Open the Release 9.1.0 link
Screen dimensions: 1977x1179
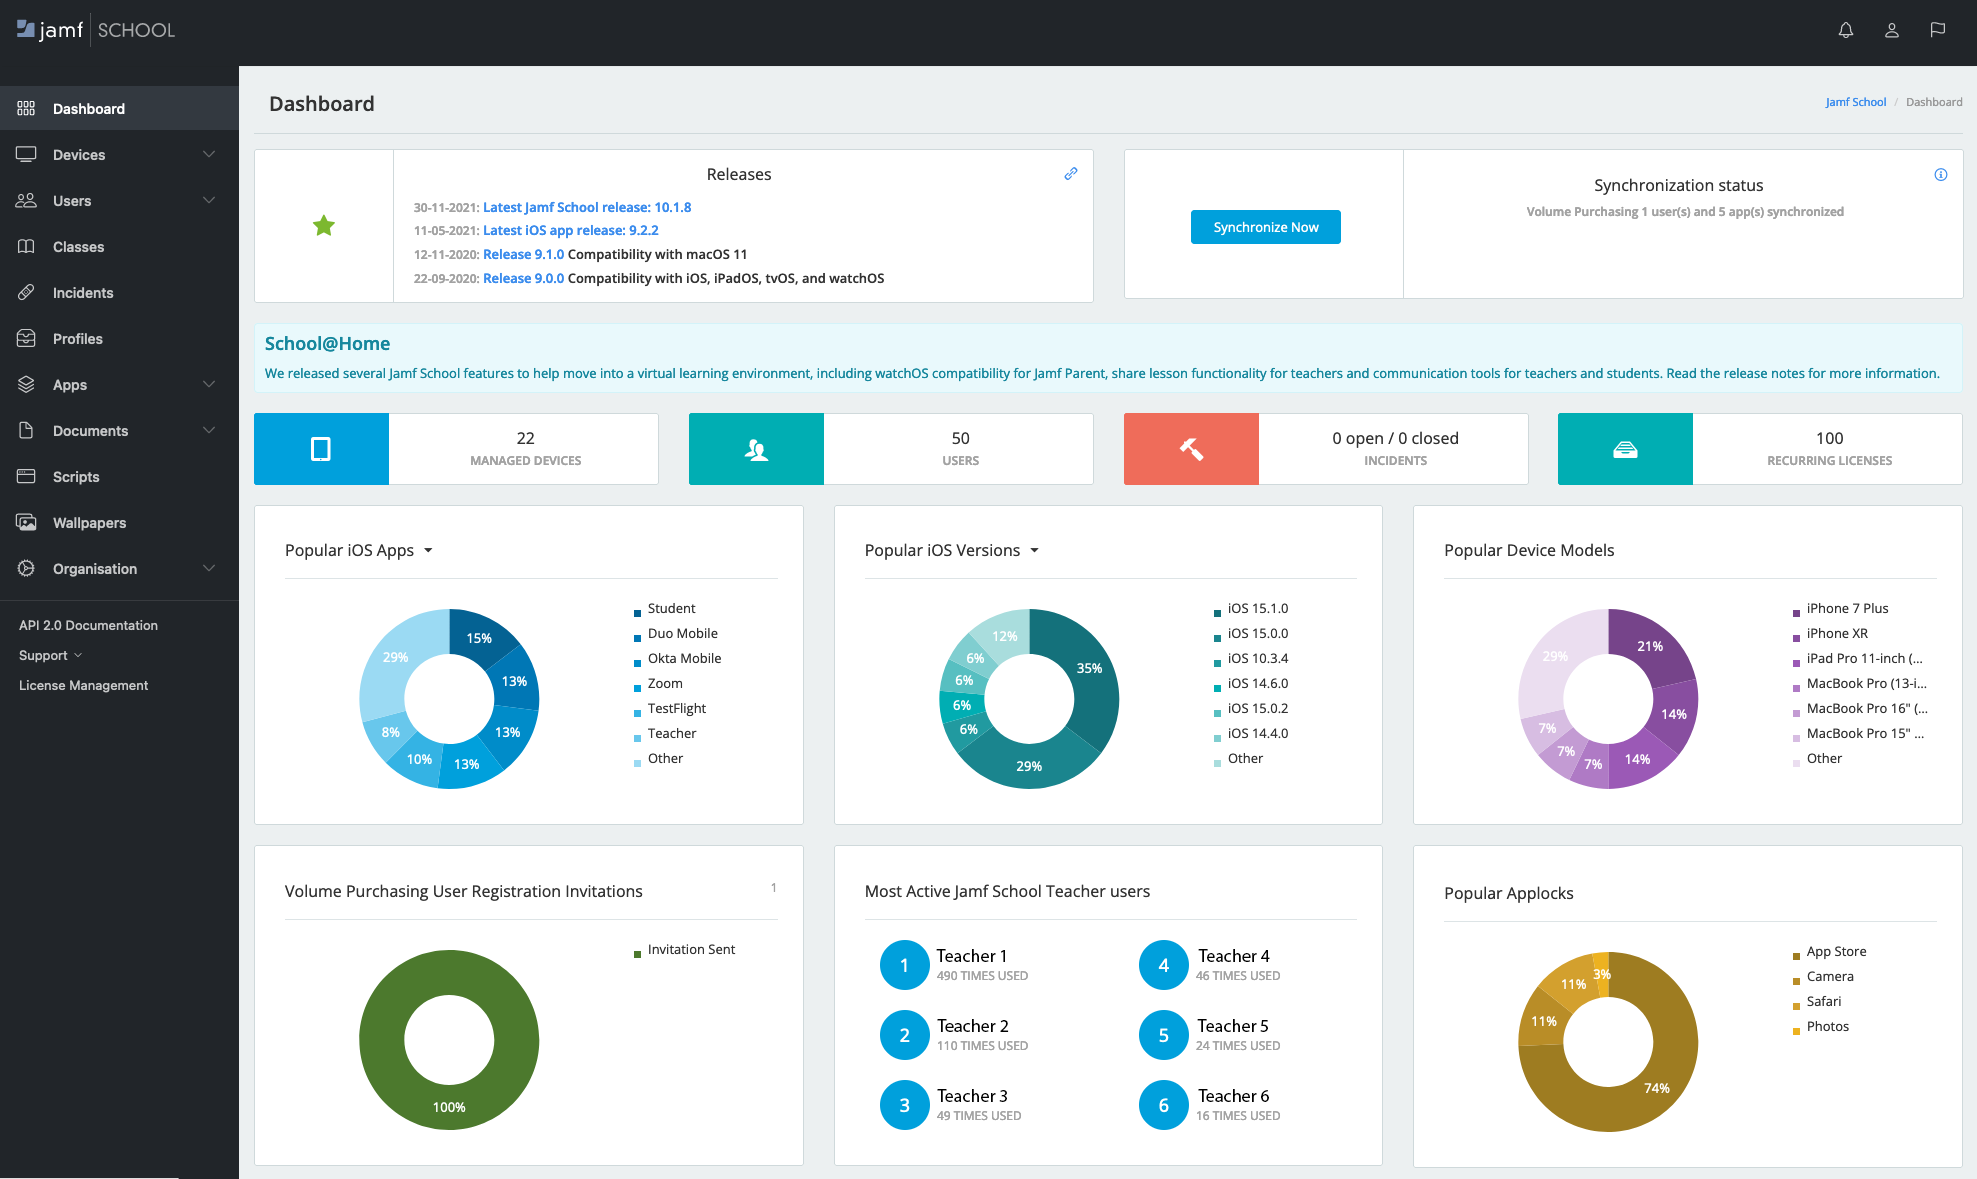(x=523, y=254)
